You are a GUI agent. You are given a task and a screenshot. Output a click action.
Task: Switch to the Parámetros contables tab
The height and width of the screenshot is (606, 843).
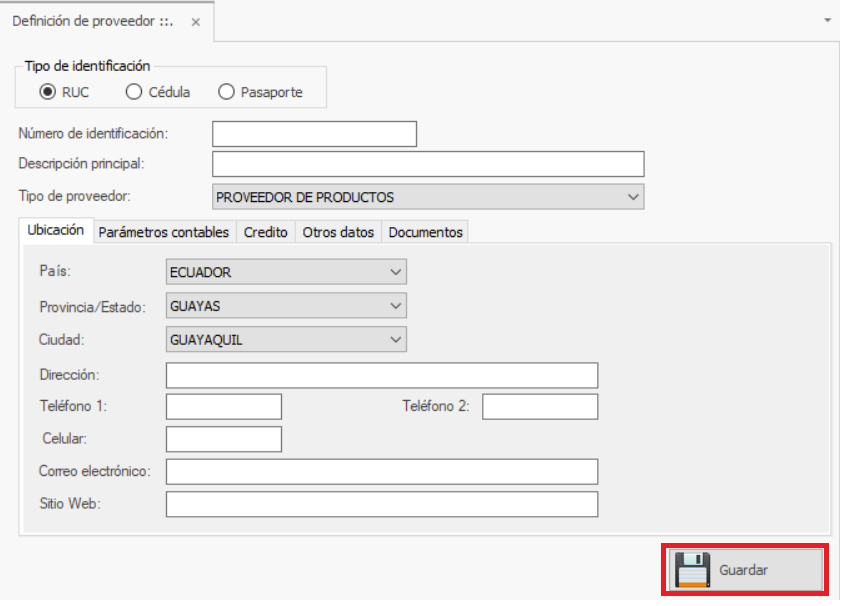coord(164,232)
